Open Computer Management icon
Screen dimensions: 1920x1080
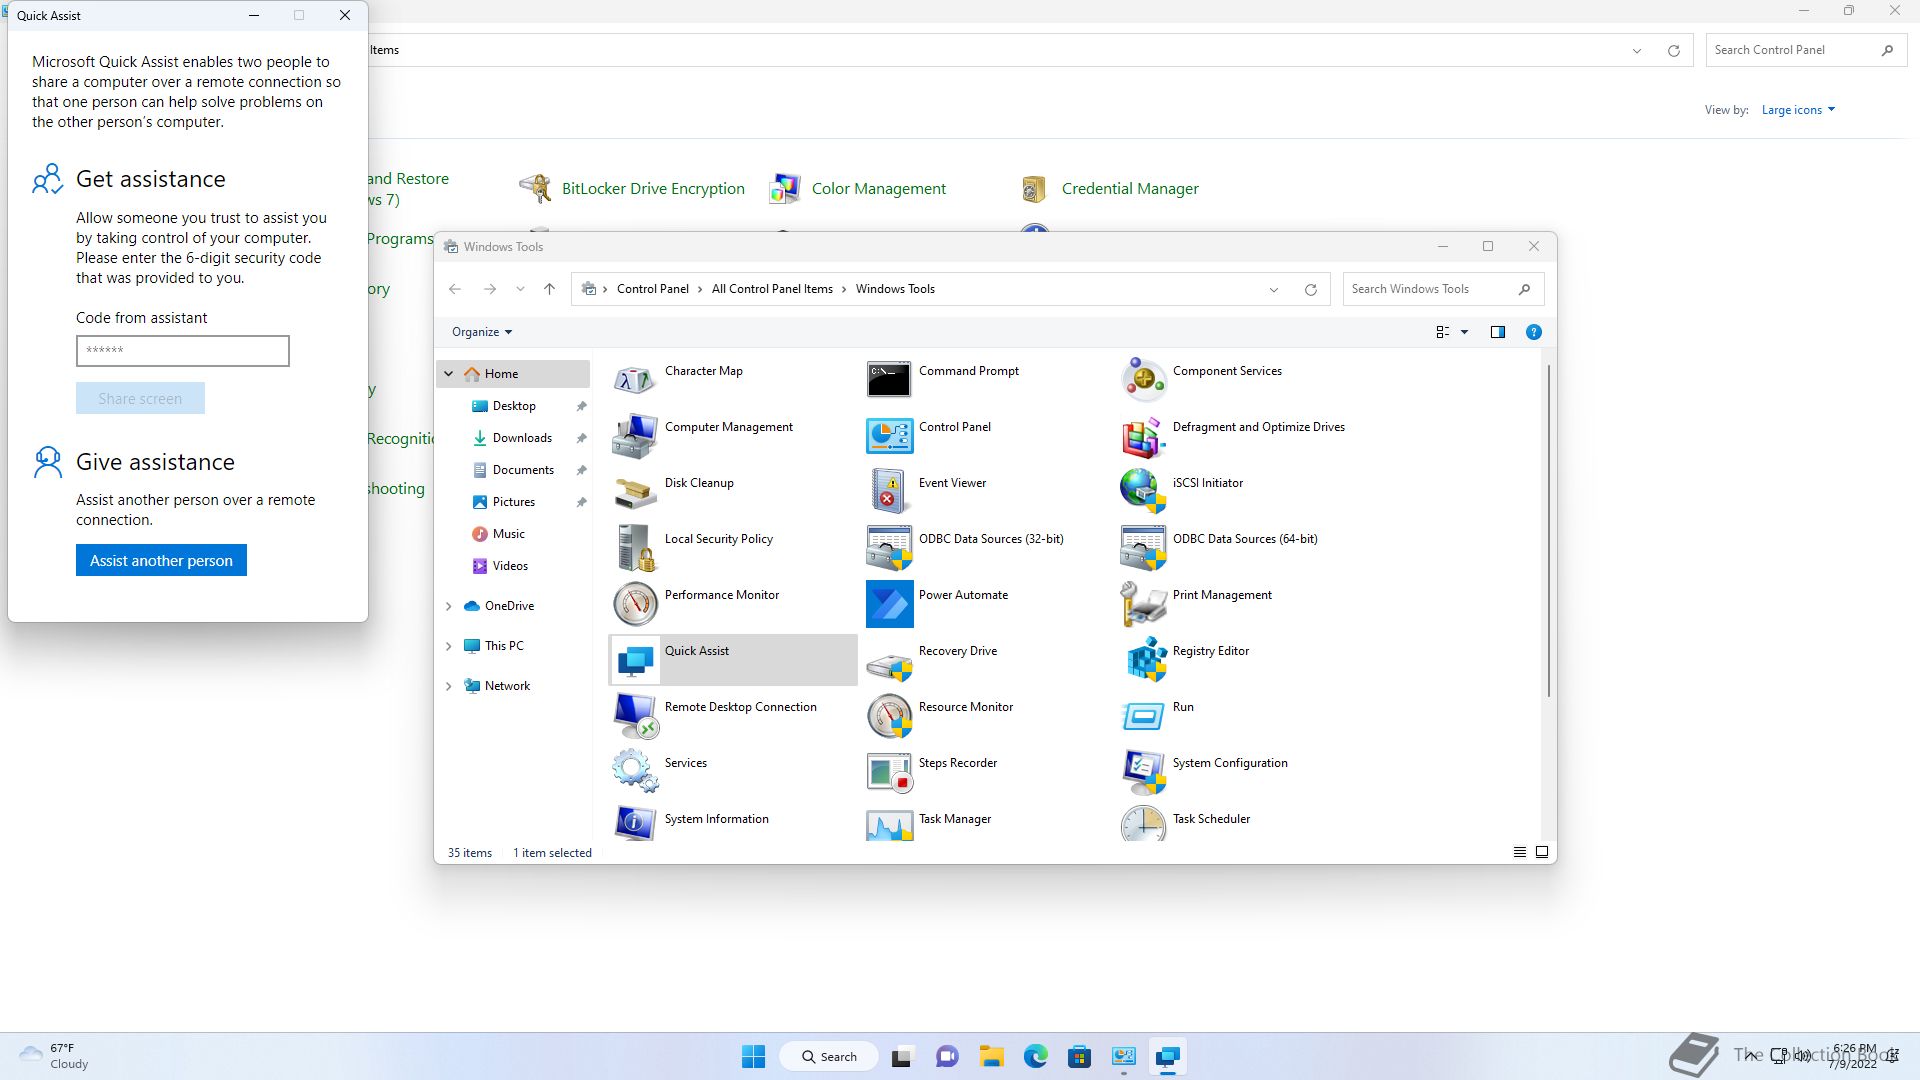634,435
